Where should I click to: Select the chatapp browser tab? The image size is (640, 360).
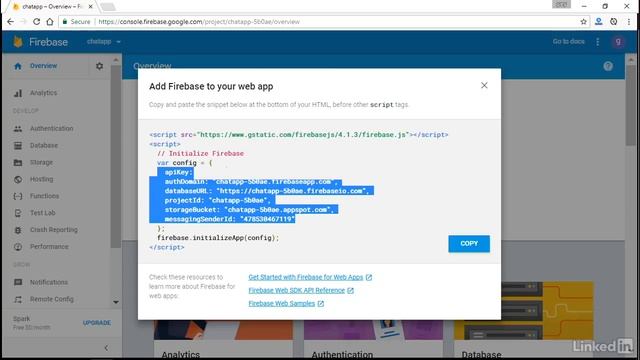point(52,7)
